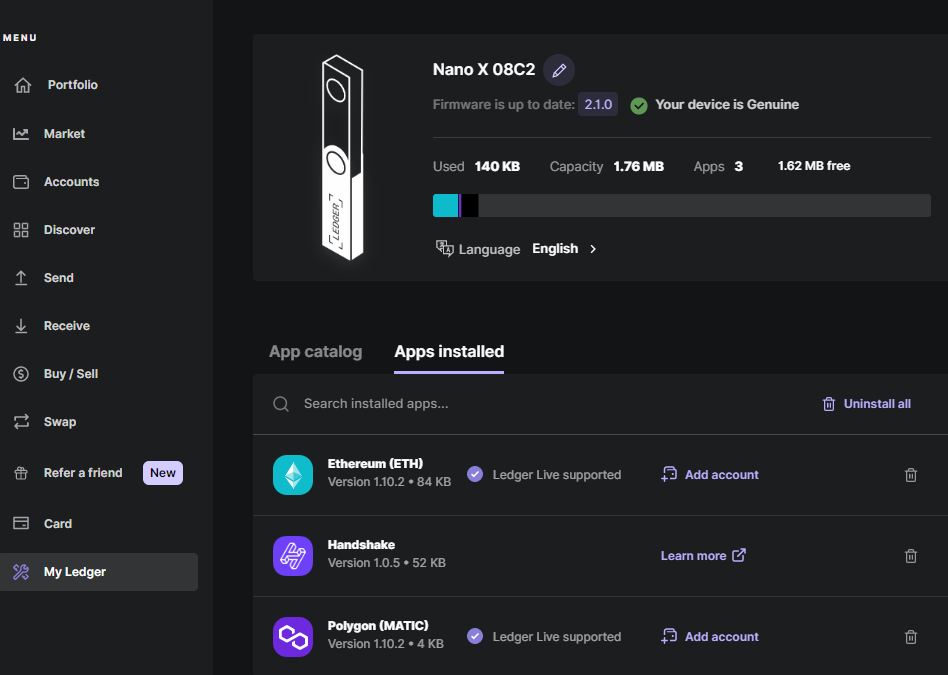Go to Accounts in the sidebar
This screenshot has height=675, width=948.
(71, 182)
